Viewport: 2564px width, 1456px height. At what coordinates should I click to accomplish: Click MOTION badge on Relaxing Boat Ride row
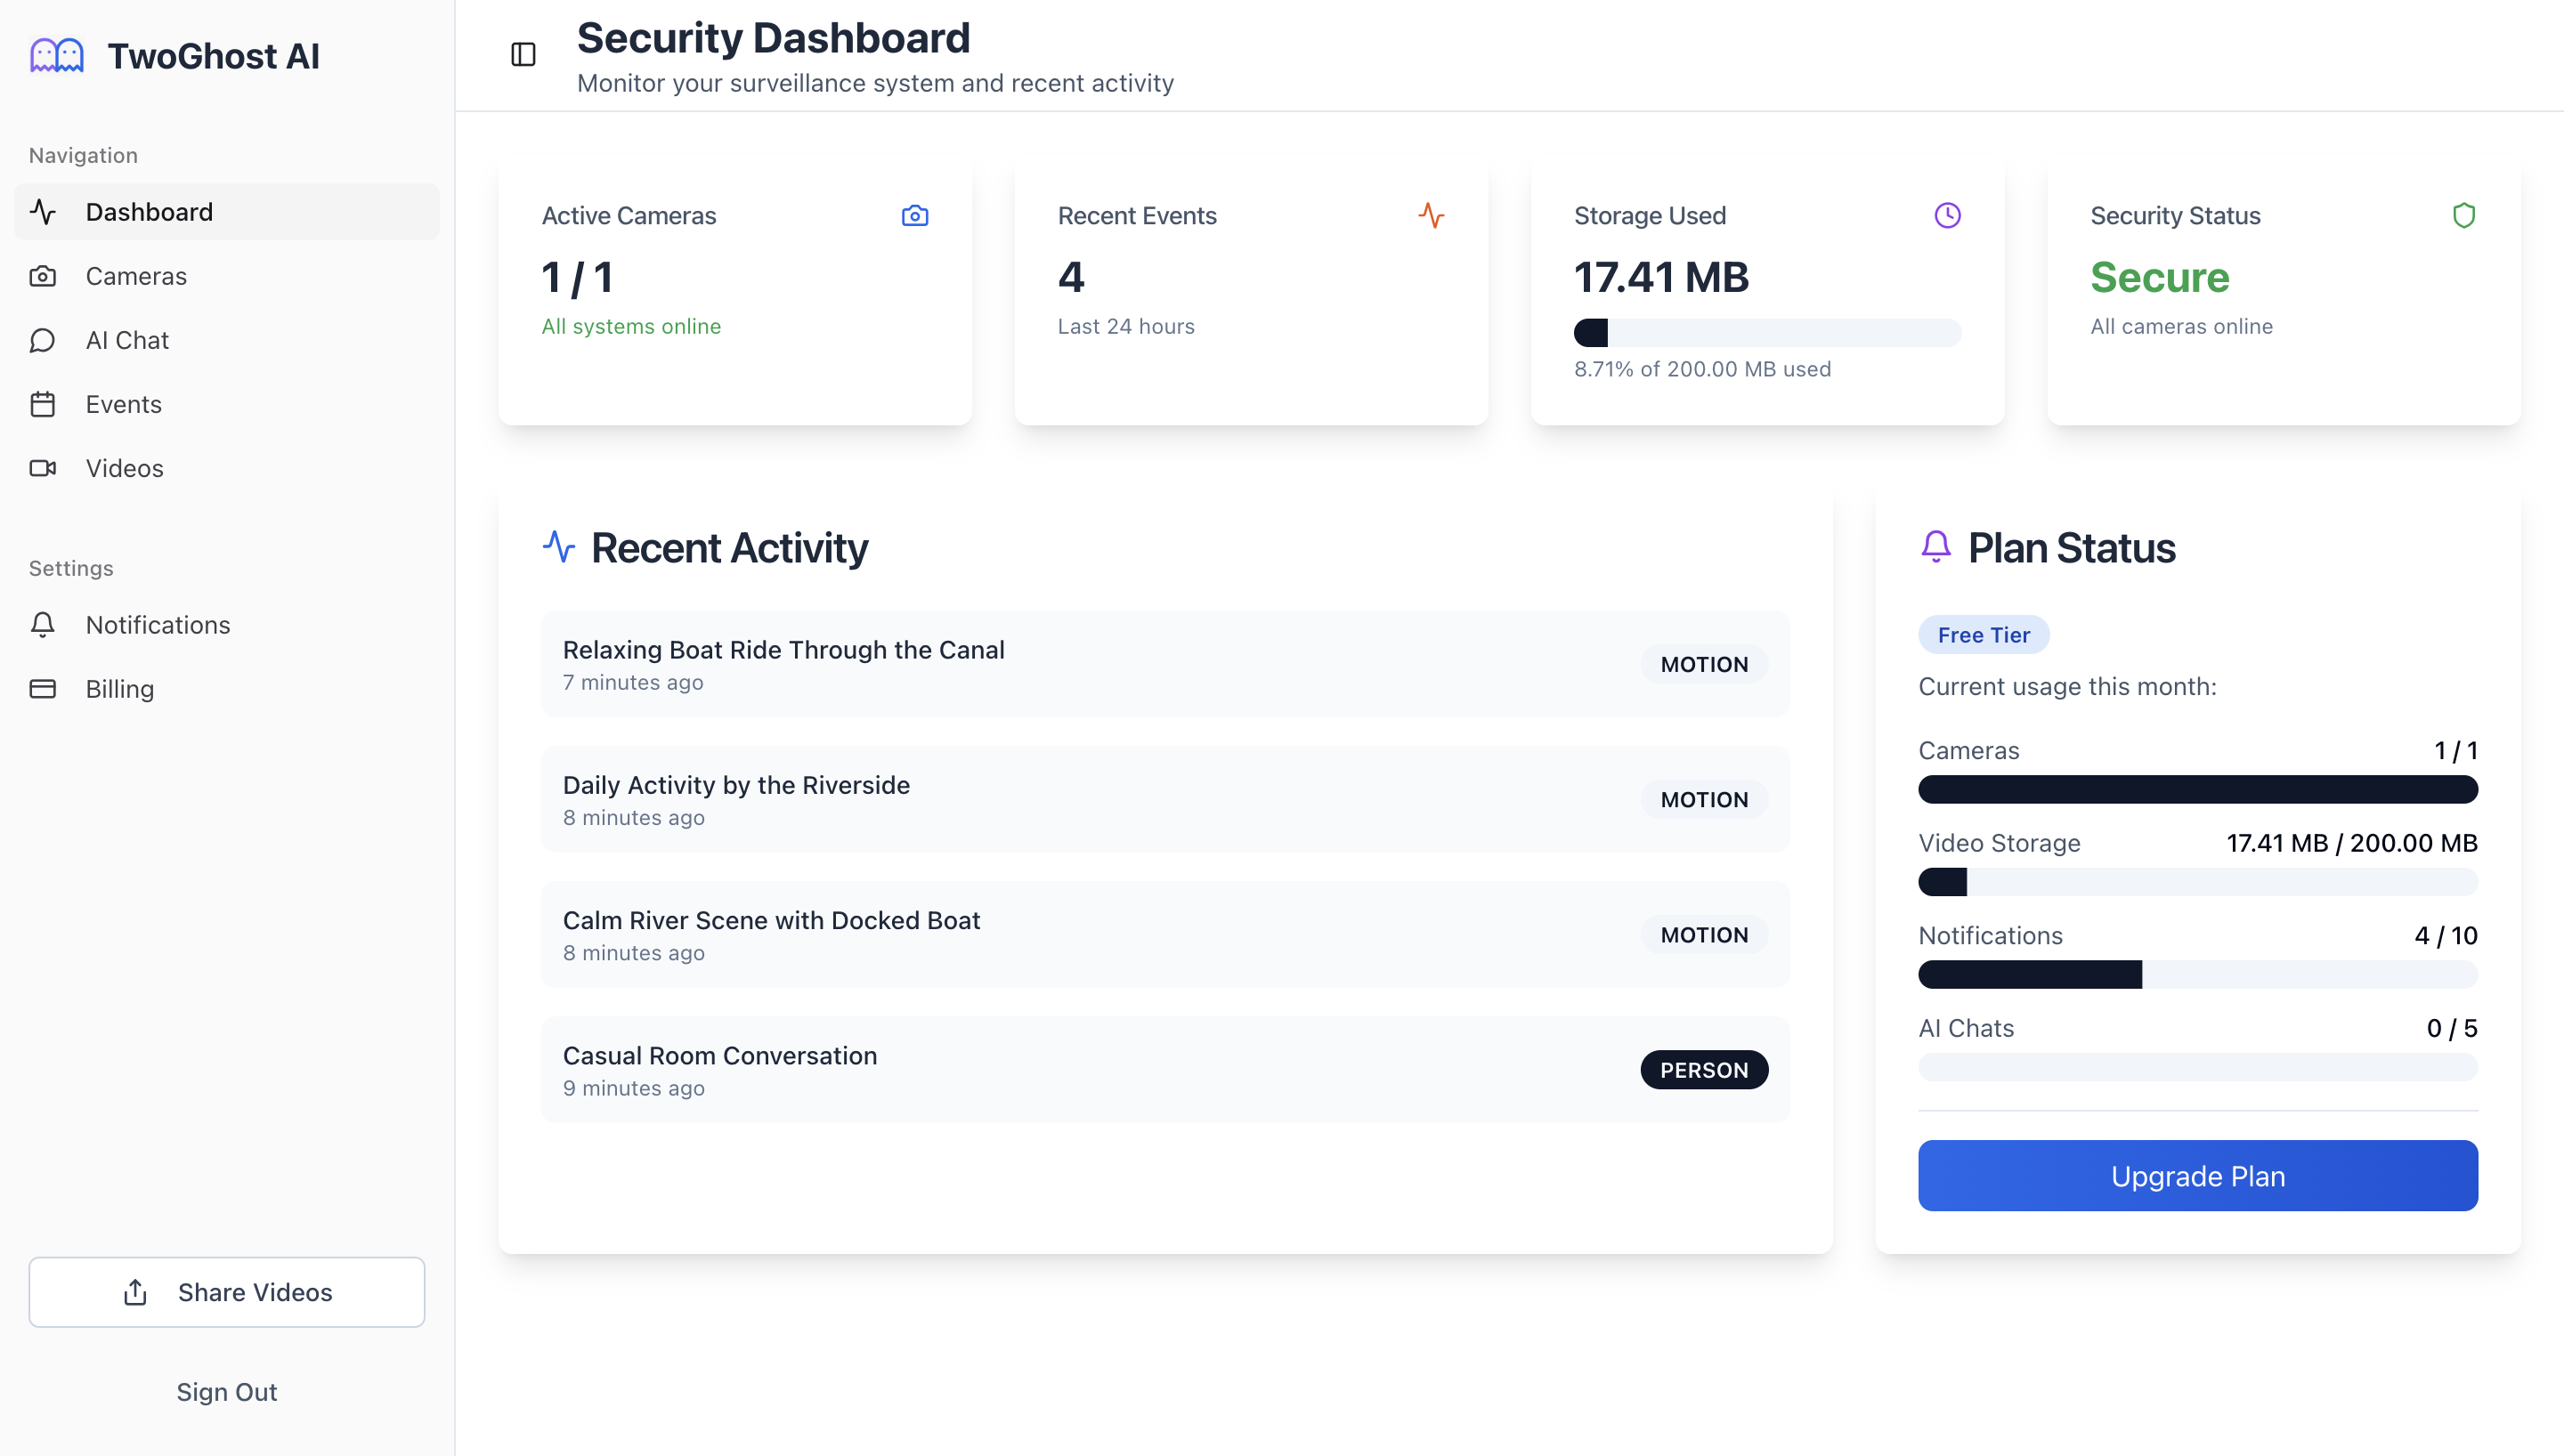coord(1704,664)
